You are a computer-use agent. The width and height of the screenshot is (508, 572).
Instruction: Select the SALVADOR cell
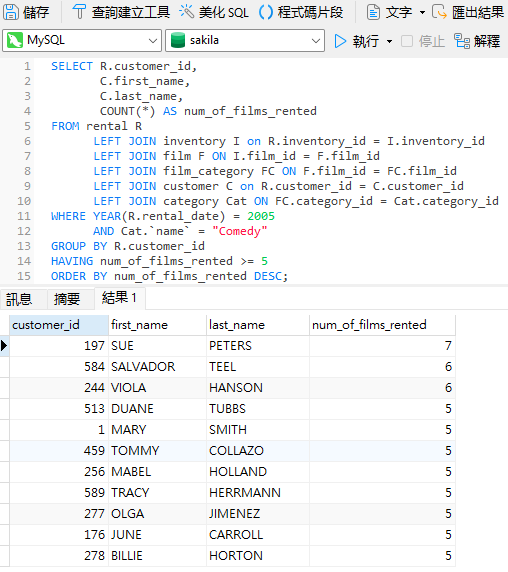point(158,367)
